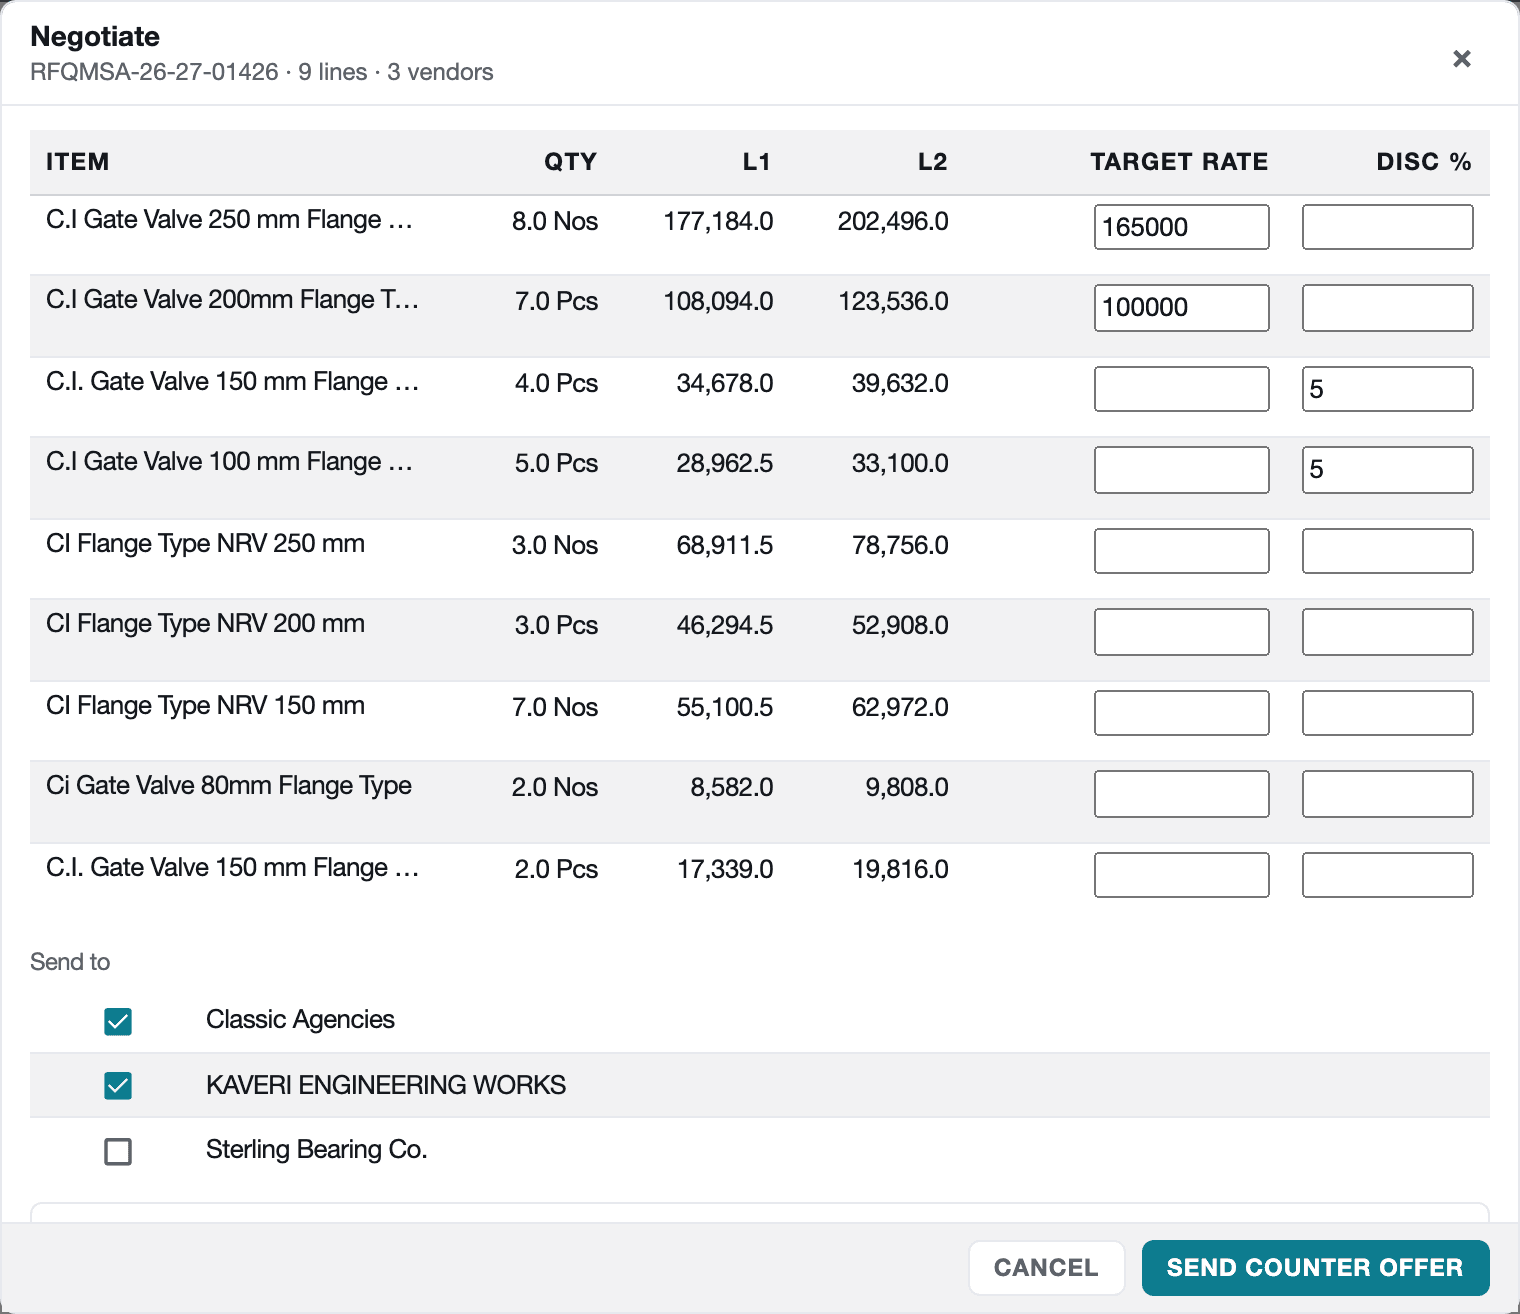This screenshot has width=1520, height=1314.
Task: Click target rate for CI Flange NRV 150 mm
Action: [1181, 713]
